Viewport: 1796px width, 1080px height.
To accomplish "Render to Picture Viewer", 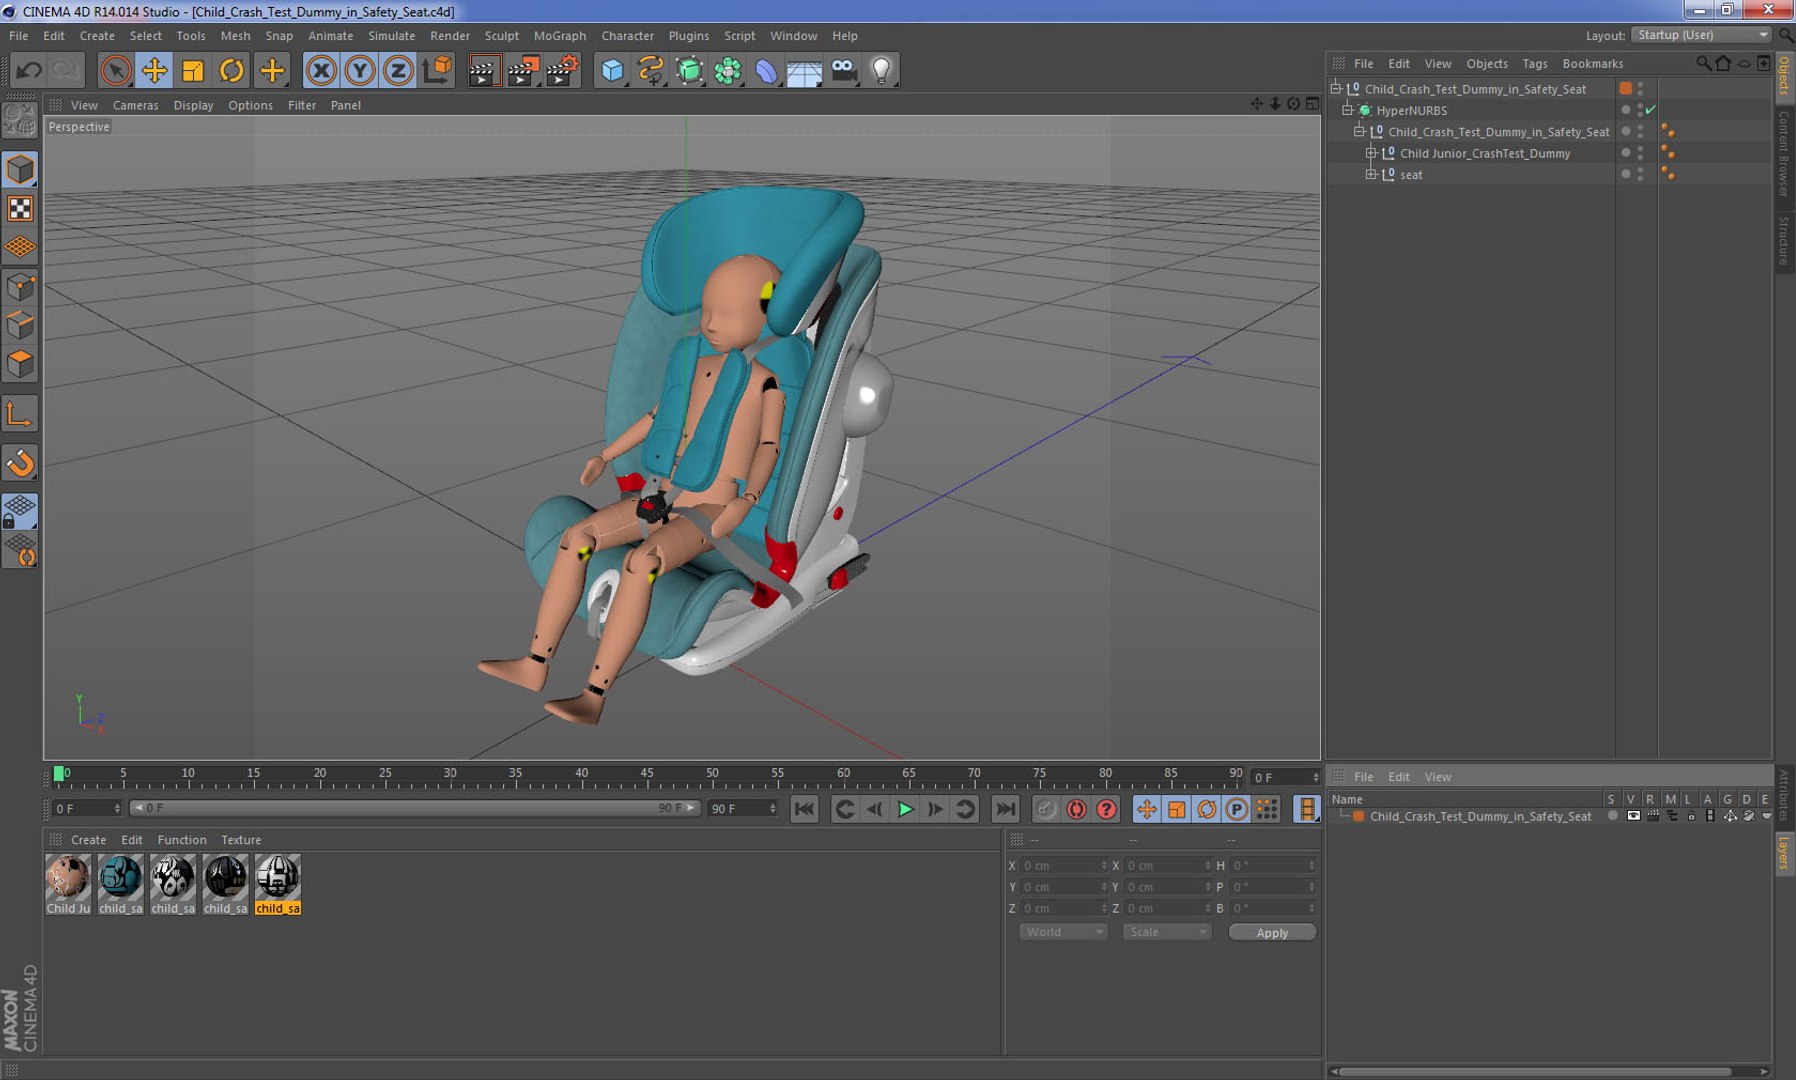I will click(x=523, y=70).
